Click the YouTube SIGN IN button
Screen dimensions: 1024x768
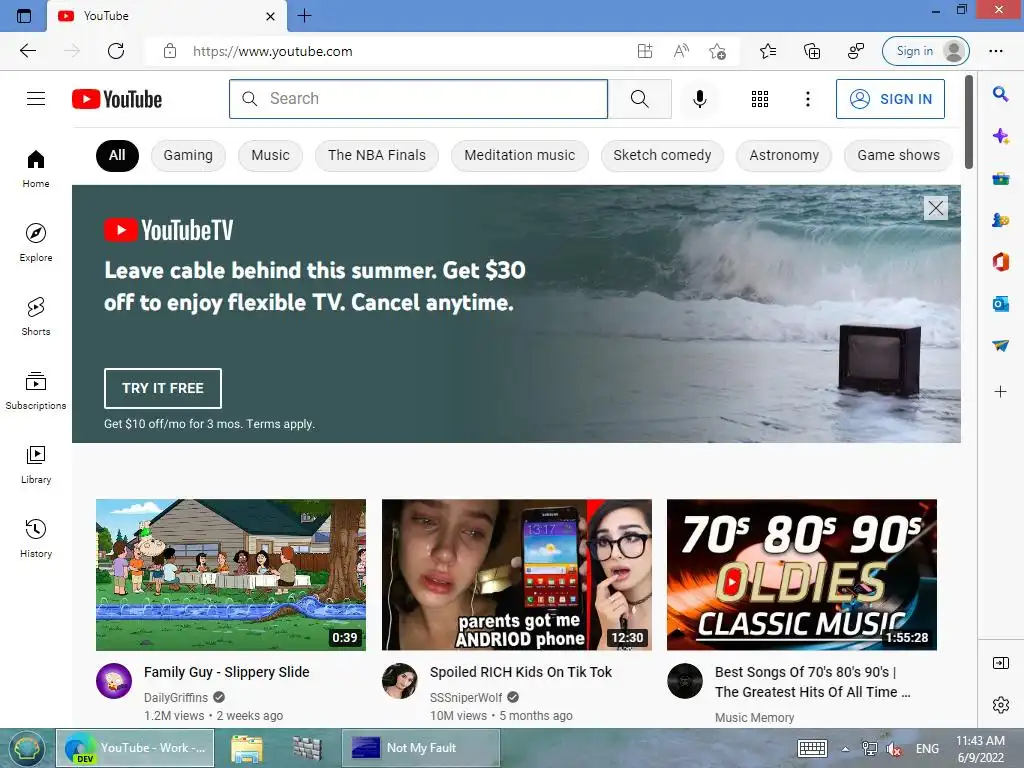pos(890,99)
